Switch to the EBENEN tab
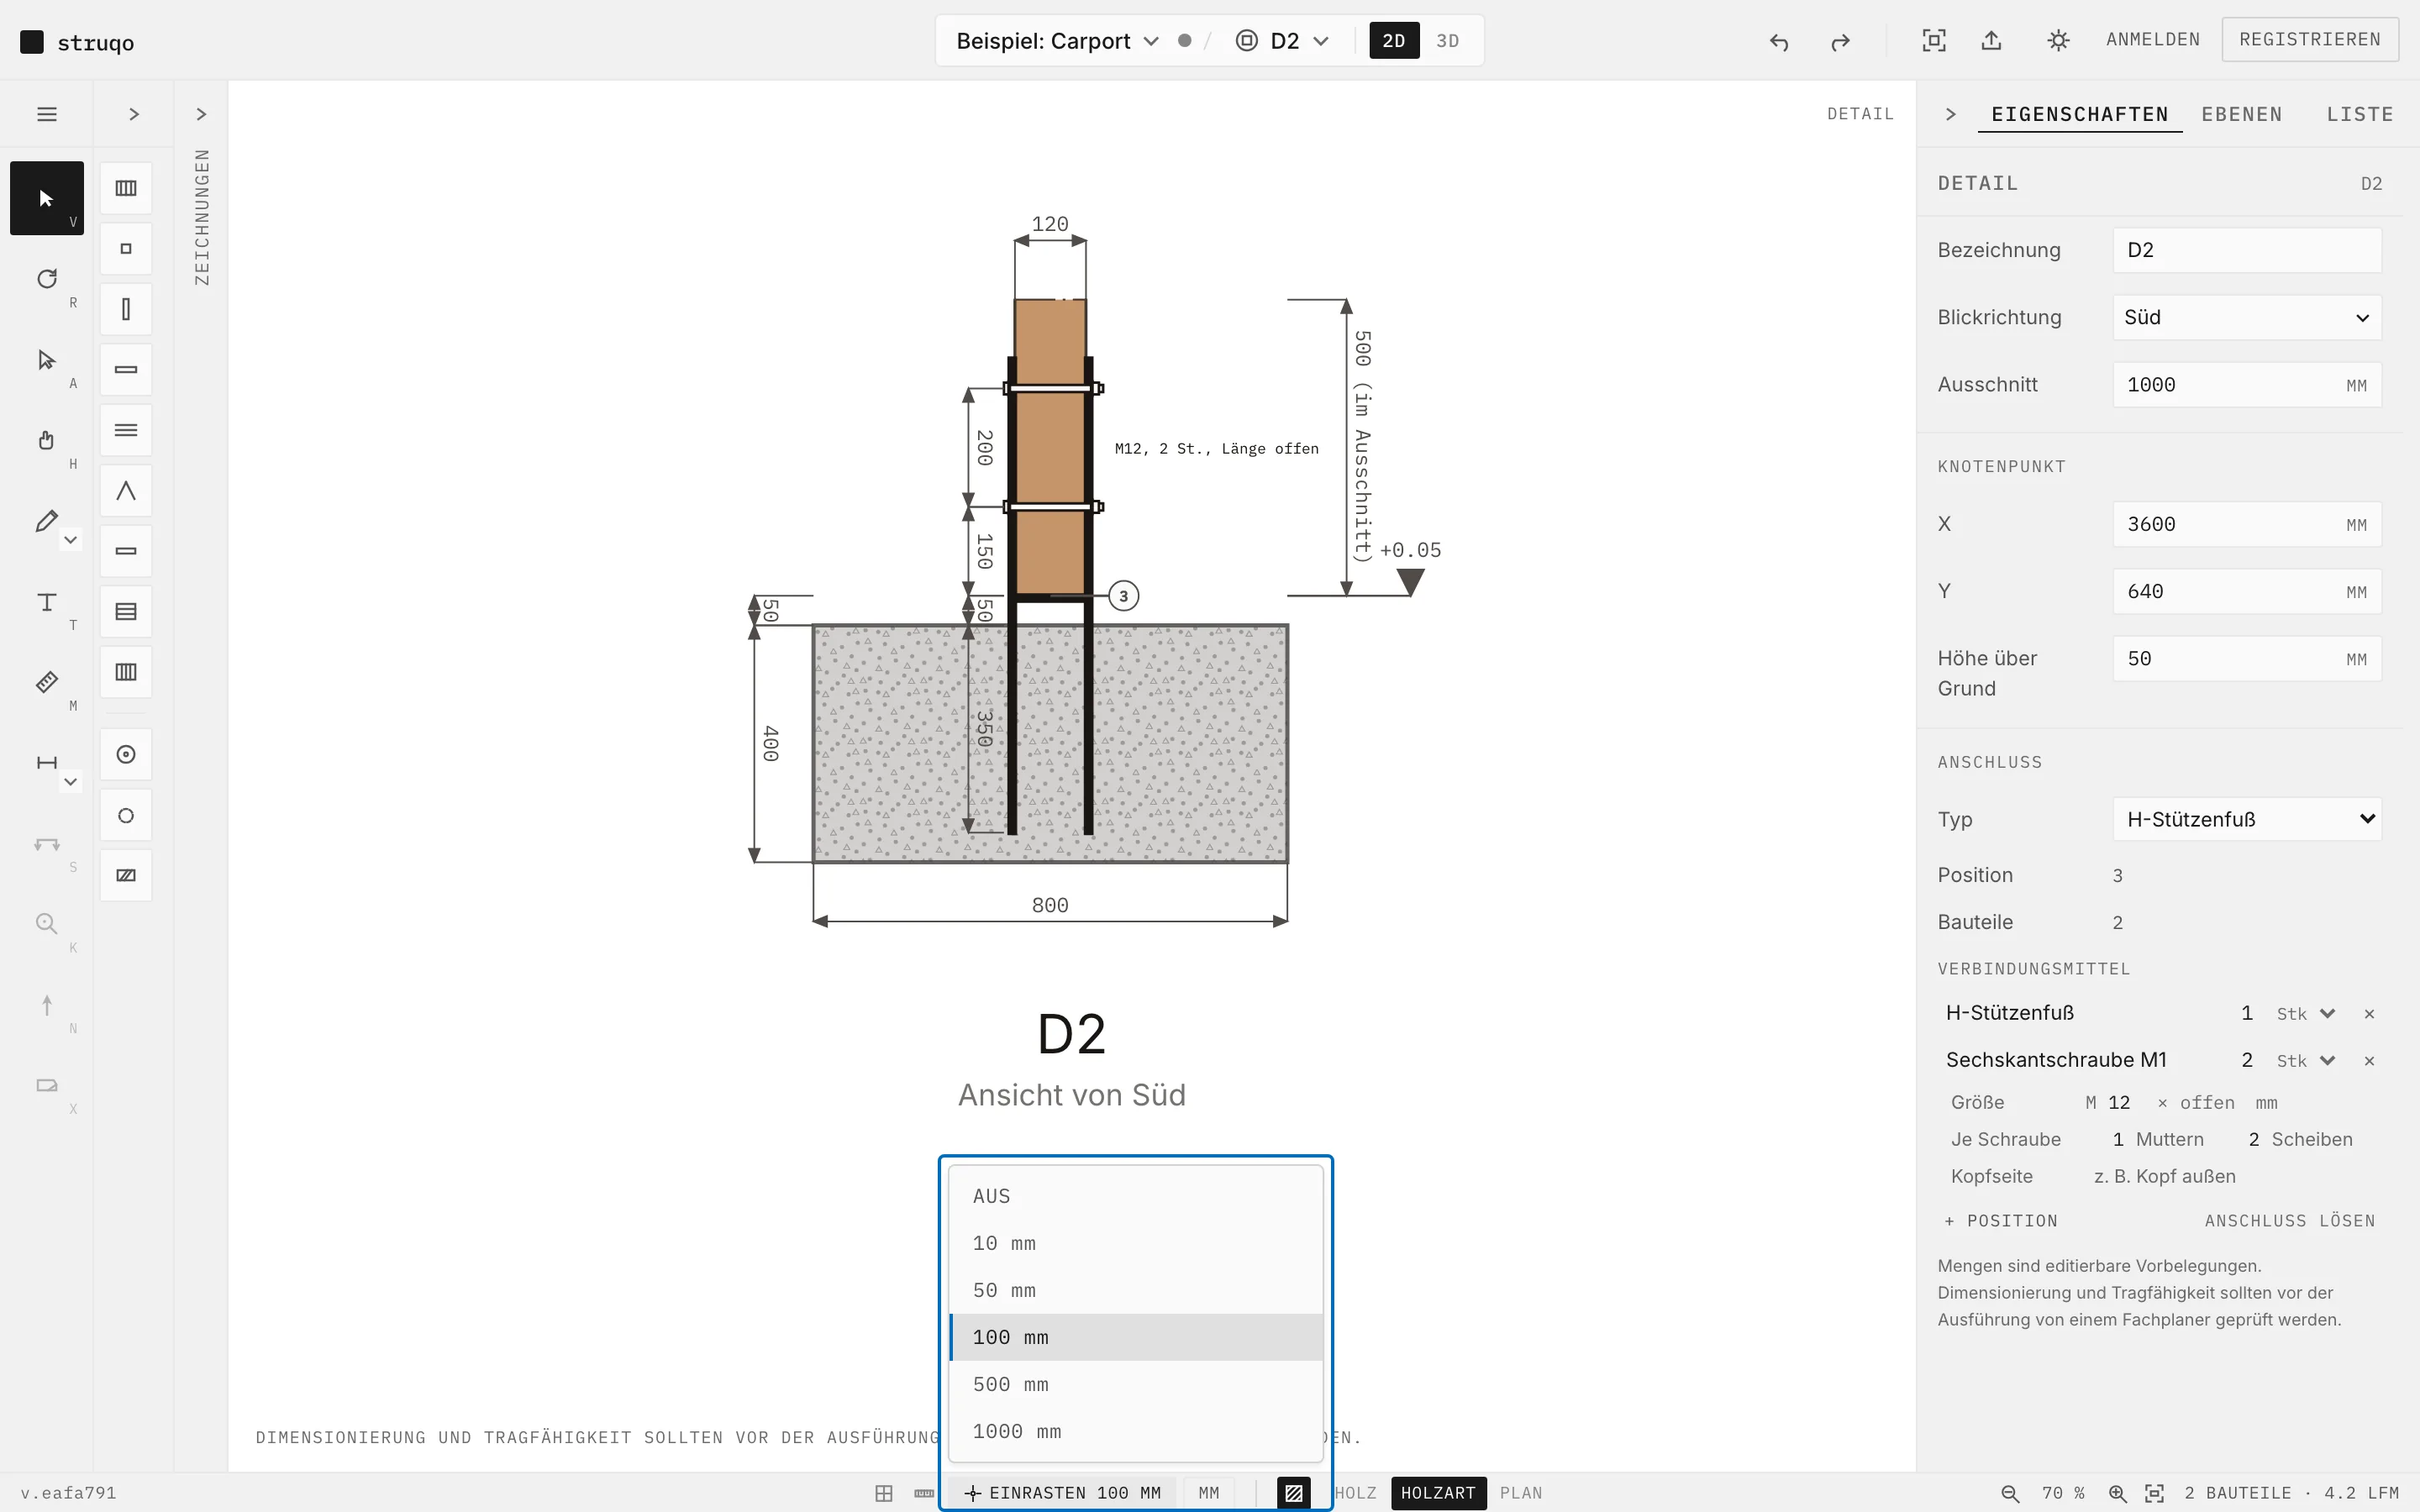The height and width of the screenshot is (1512, 2420). [2241, 114]
